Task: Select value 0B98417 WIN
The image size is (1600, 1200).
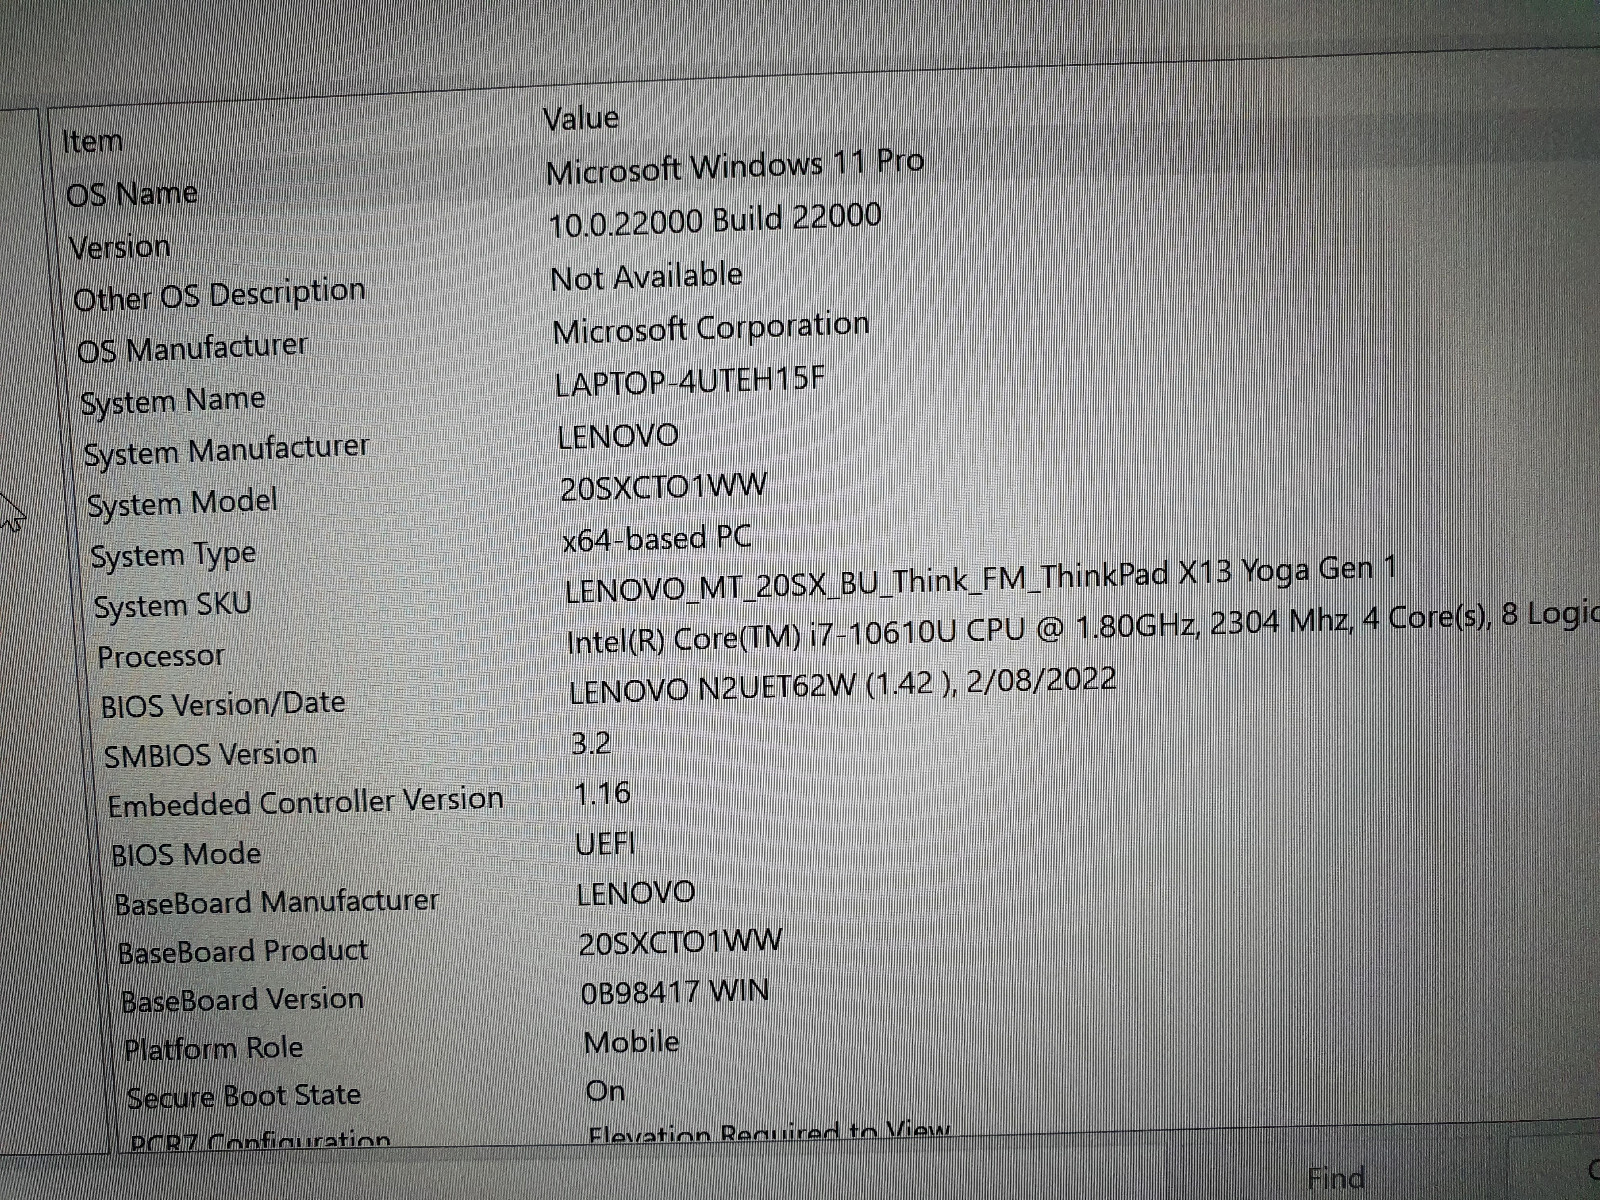Action: pos(675,992)
